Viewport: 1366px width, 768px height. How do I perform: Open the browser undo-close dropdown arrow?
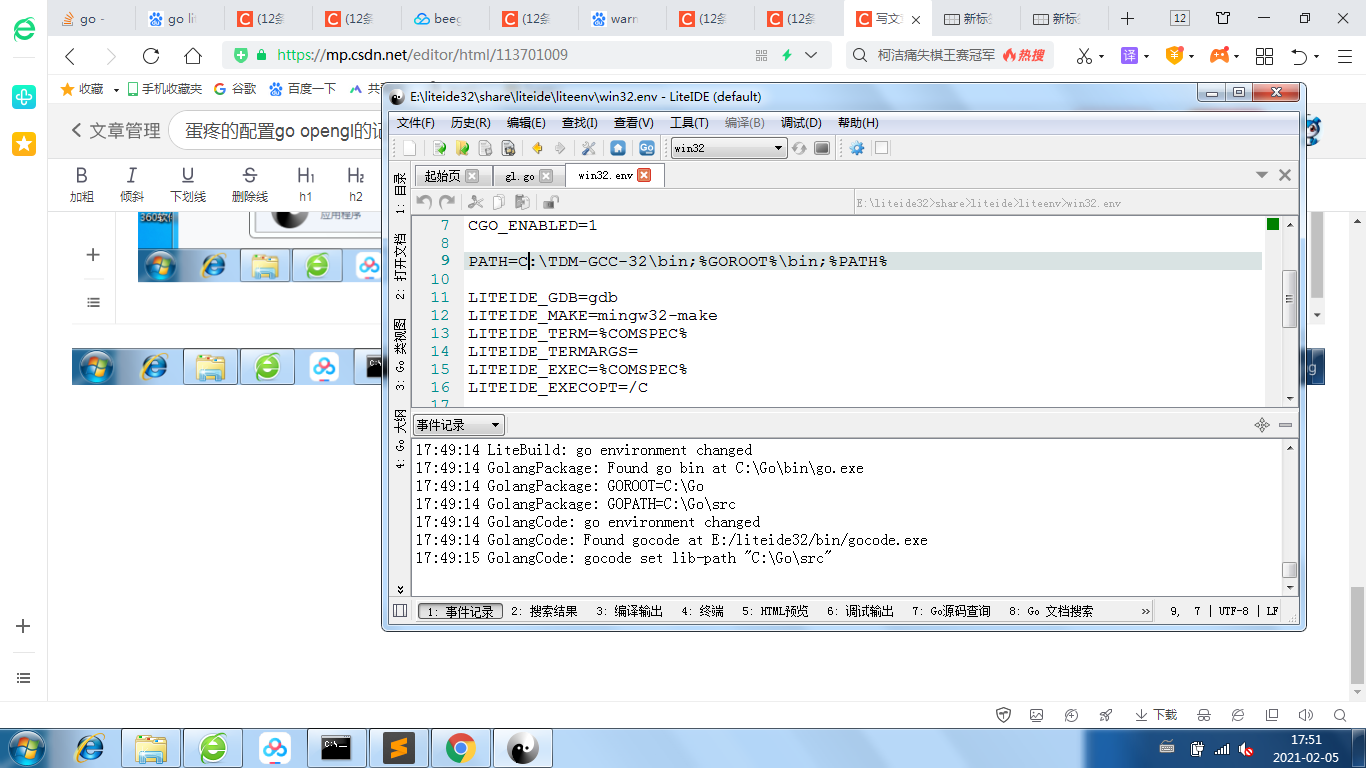[1317, 56]
